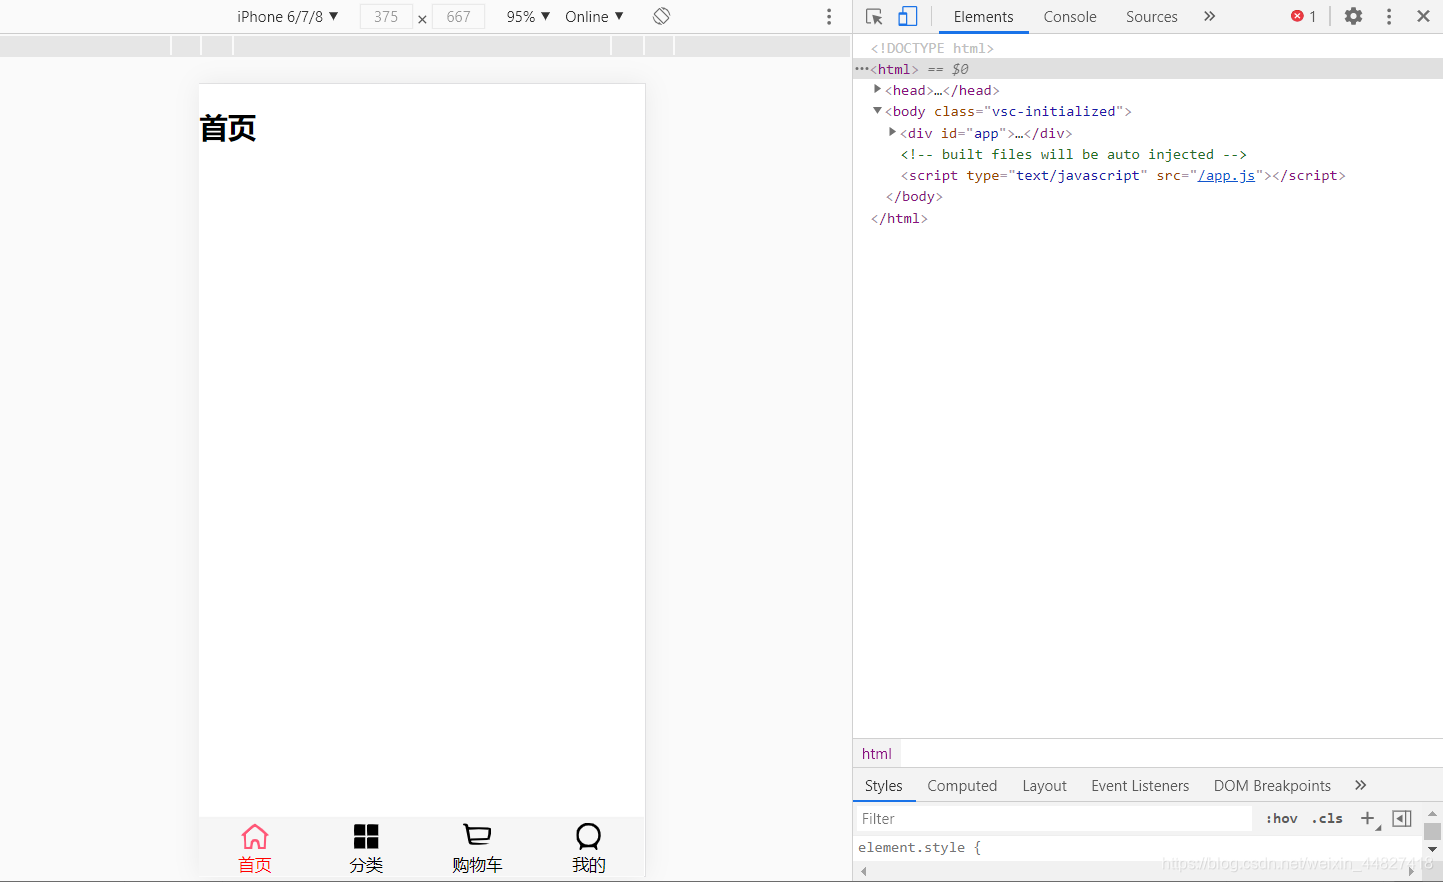
Task: Tap the 分类 category grid icon
Action: (366, 835)
